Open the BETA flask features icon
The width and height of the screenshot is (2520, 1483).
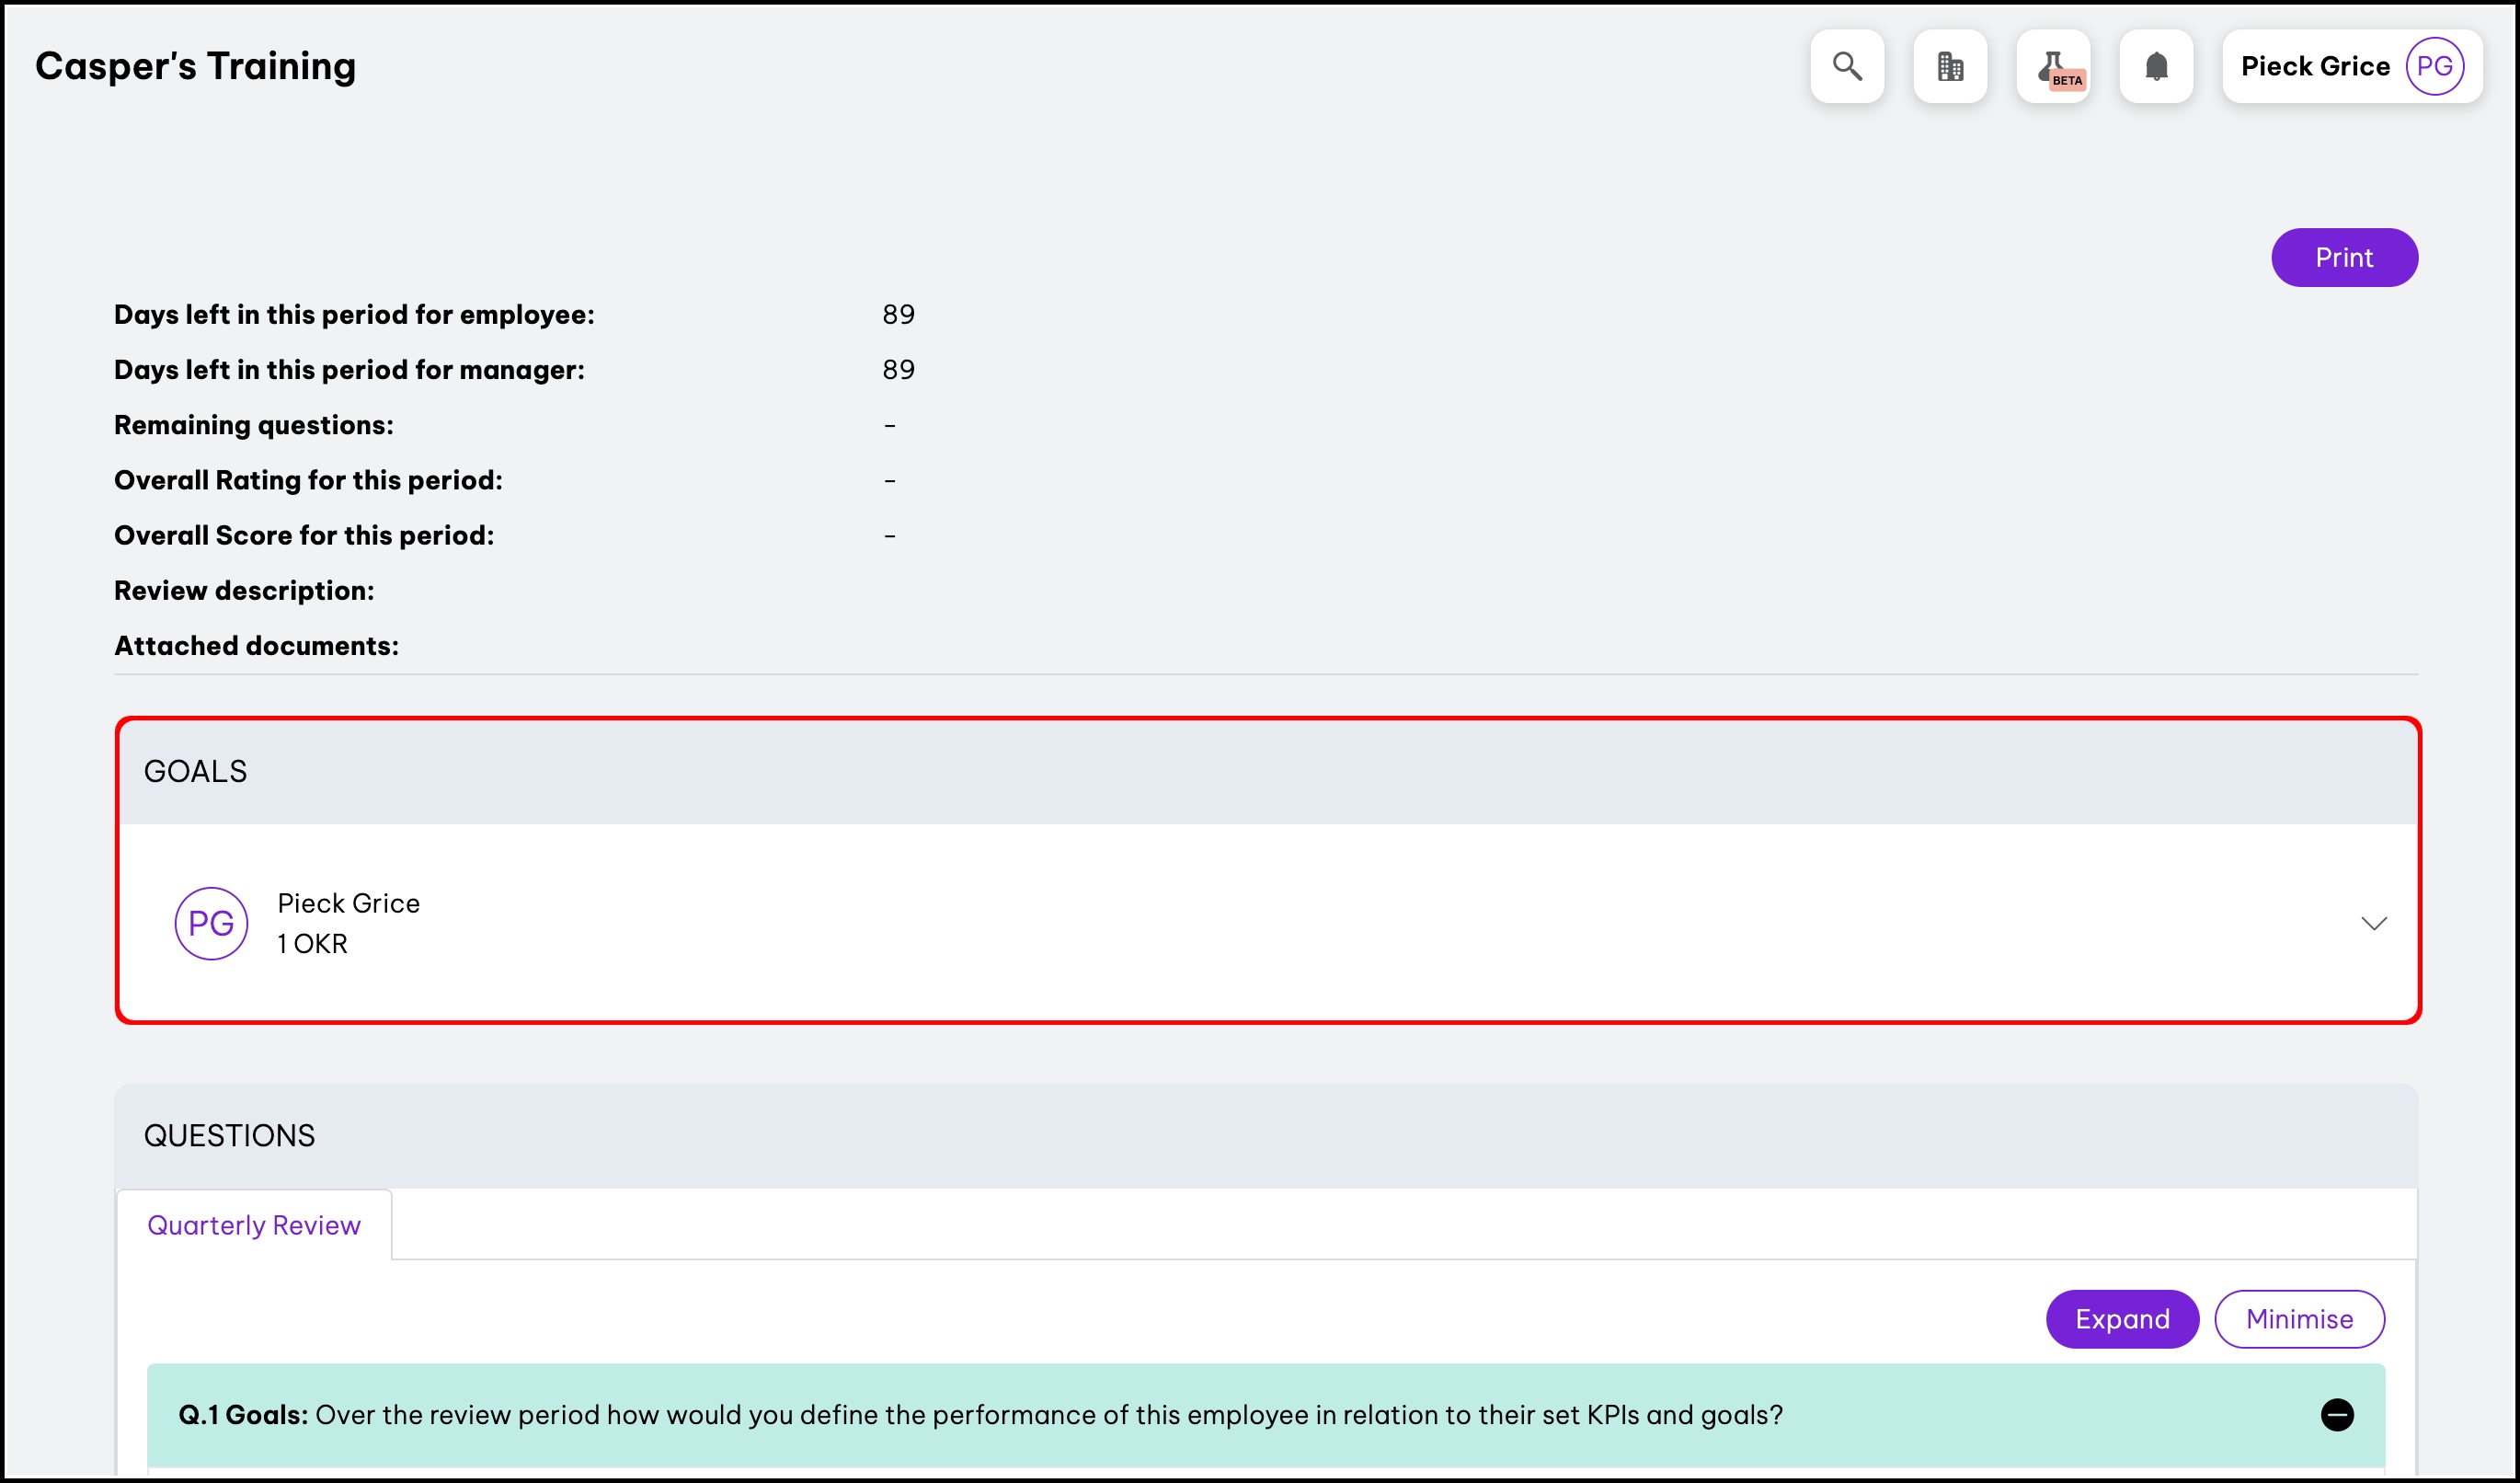(2053, 66)
